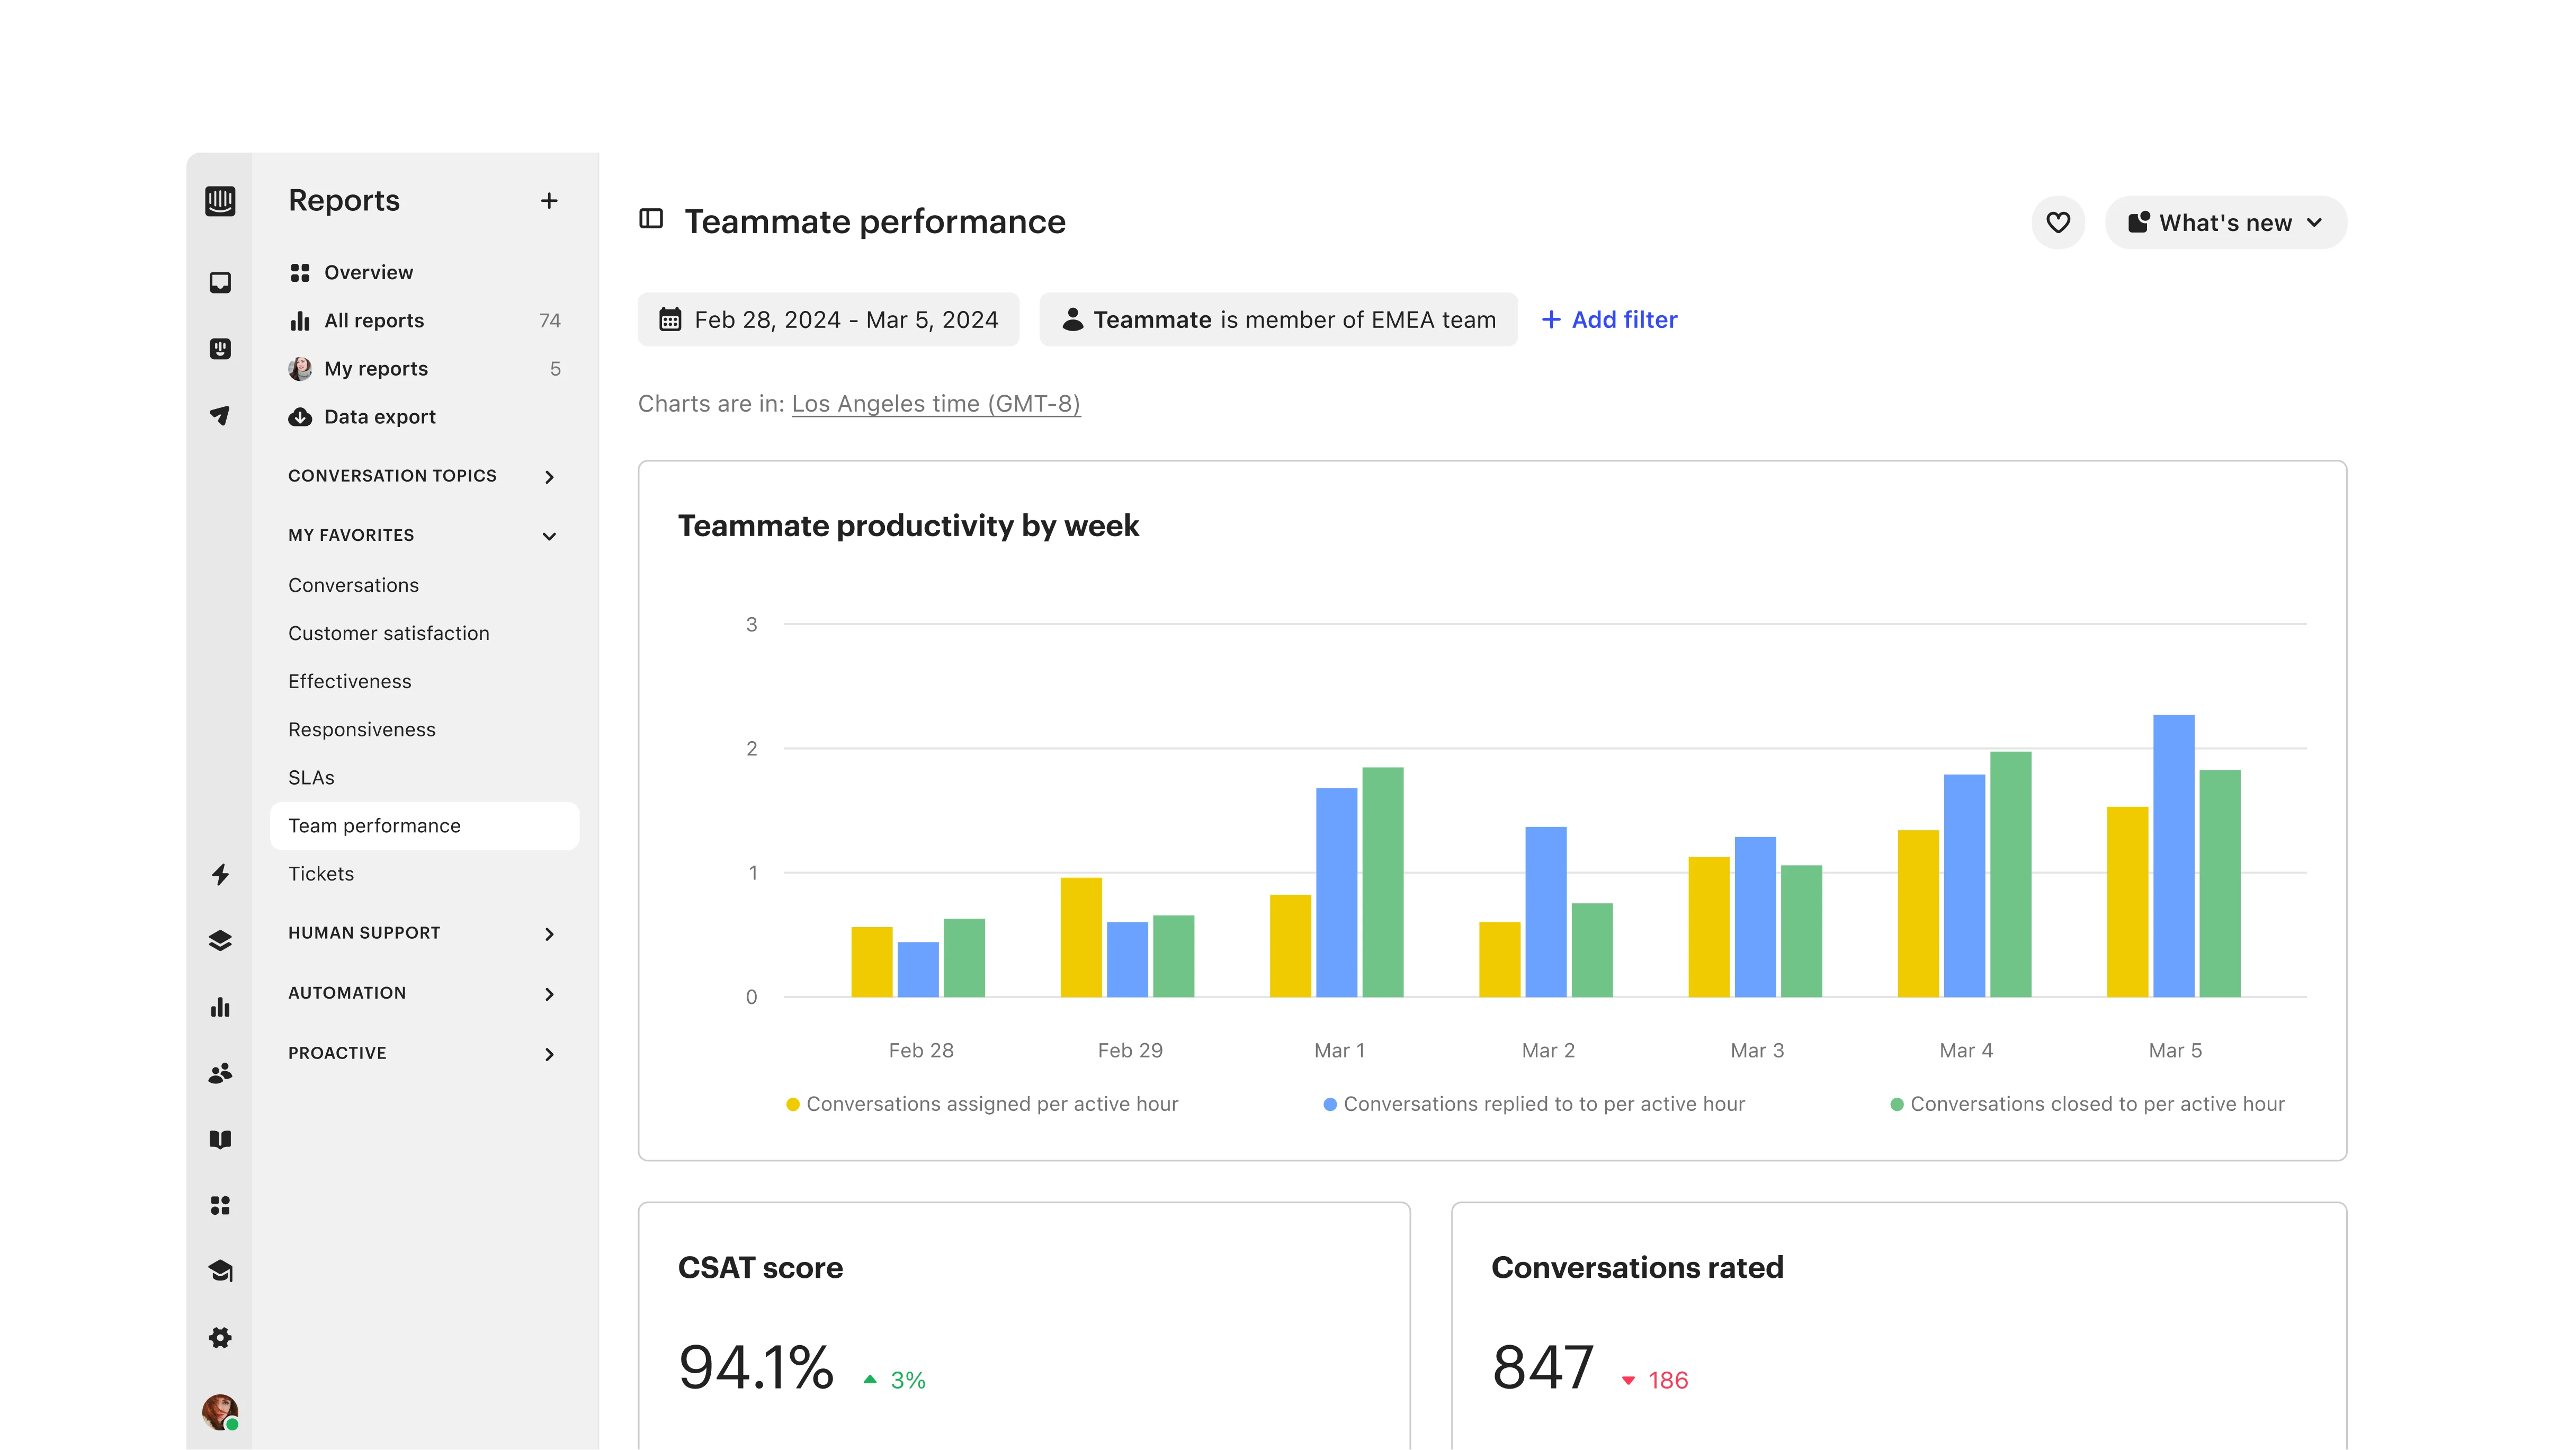Open the What's new dropdown

(x=2225, y=222)
